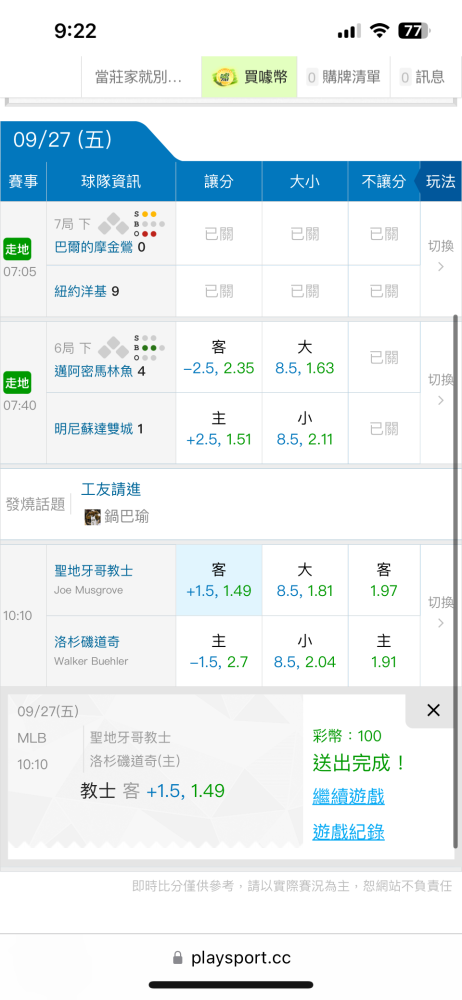Expand 切換 chevron for Marlins-Twins game
The width and height of the screenshot is (462, 1000).
tap(441, 390)
